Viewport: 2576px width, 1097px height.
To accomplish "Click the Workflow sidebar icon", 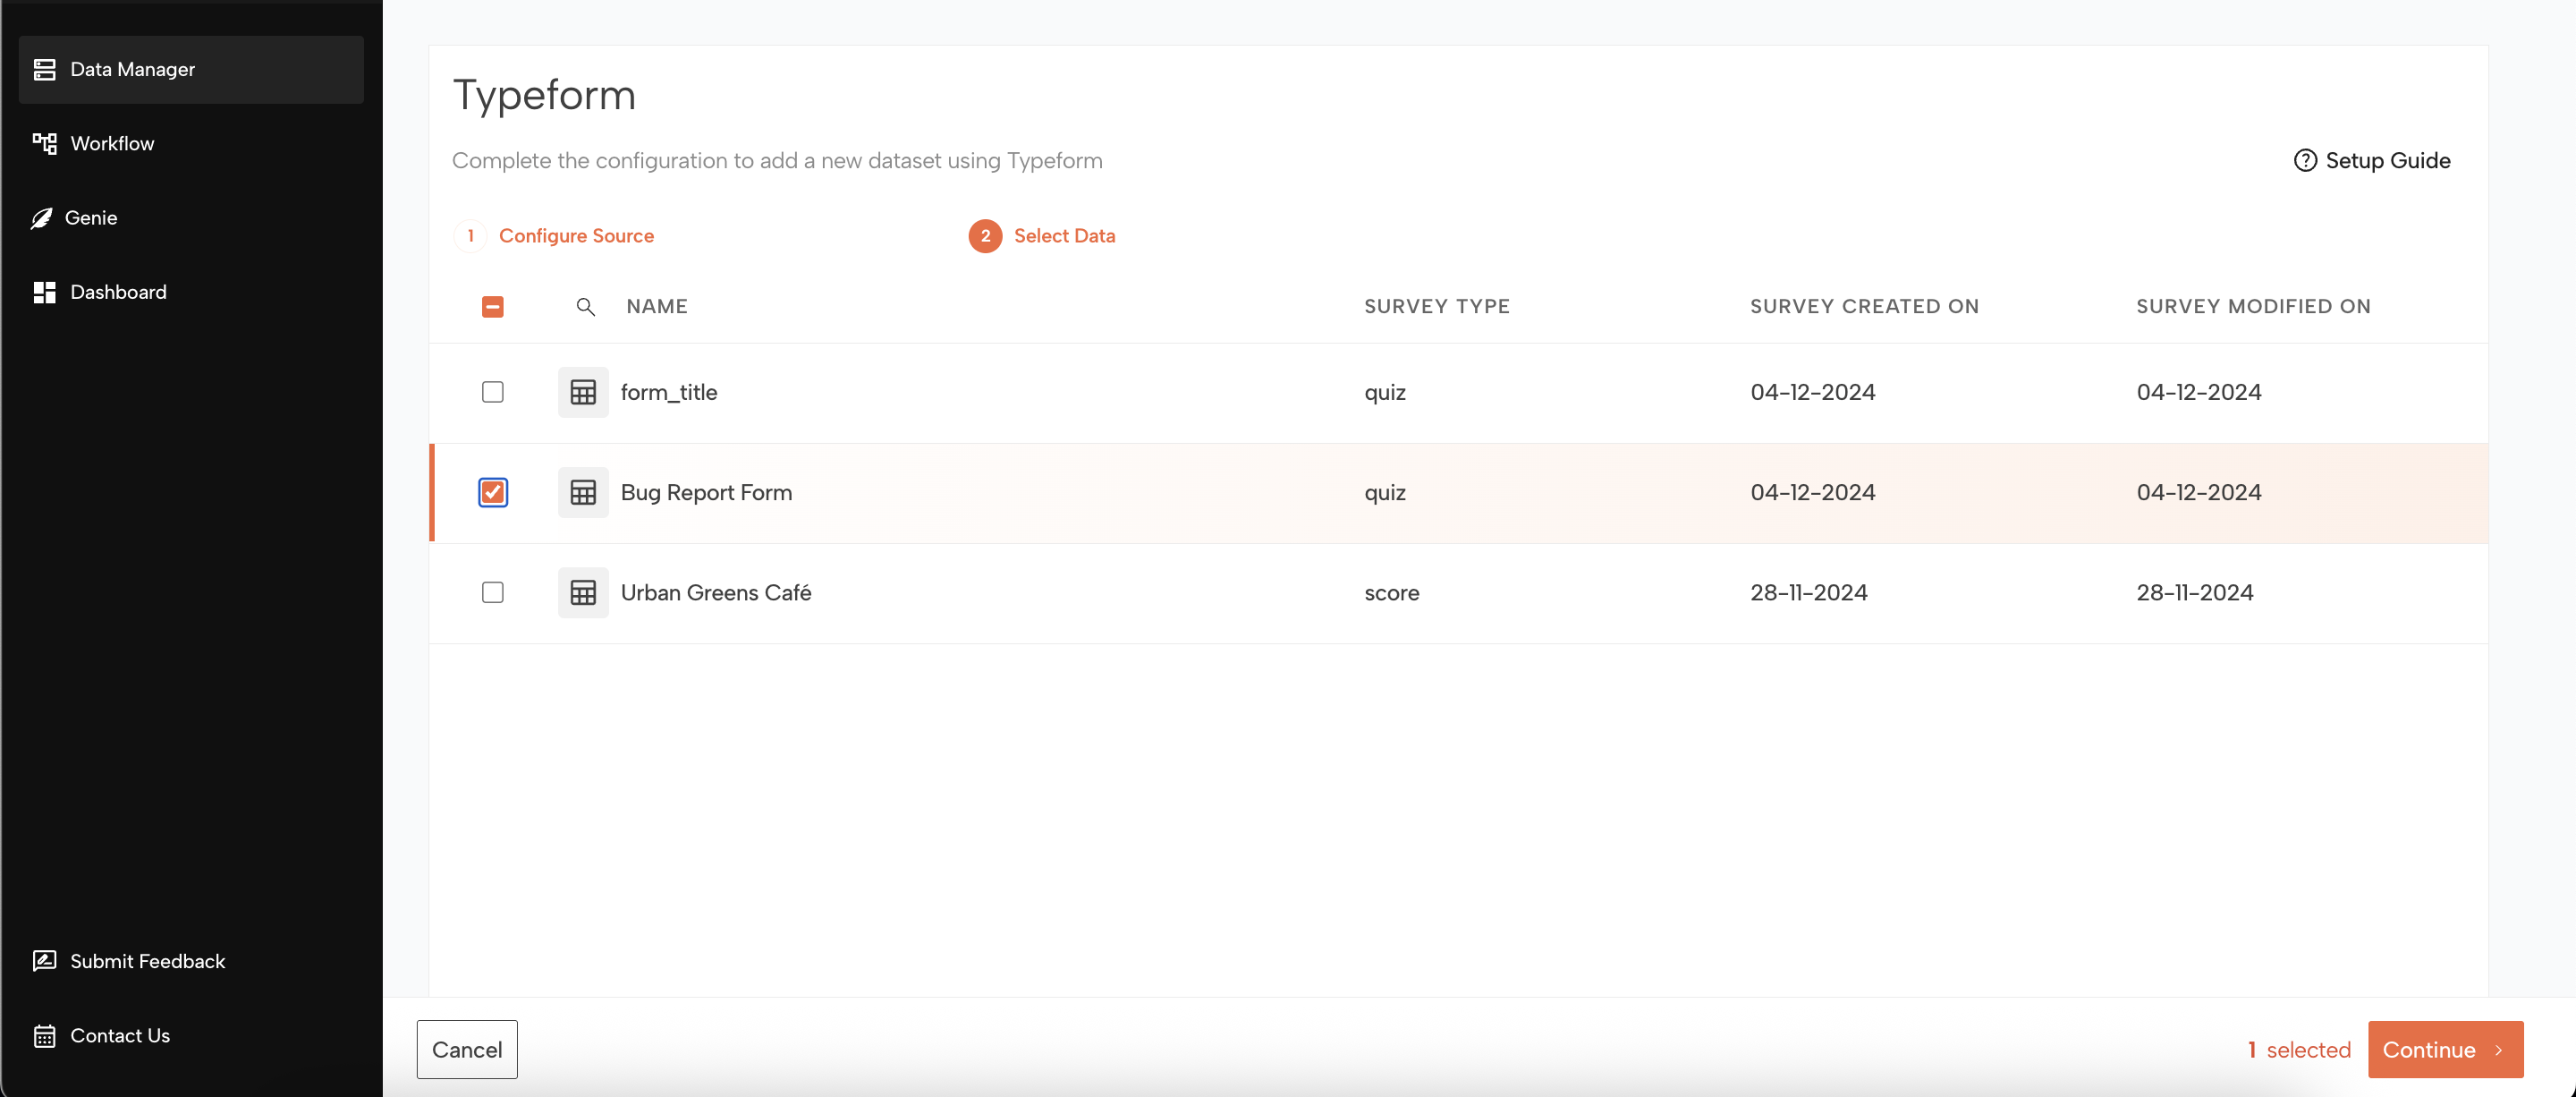I will coord(44,143).
